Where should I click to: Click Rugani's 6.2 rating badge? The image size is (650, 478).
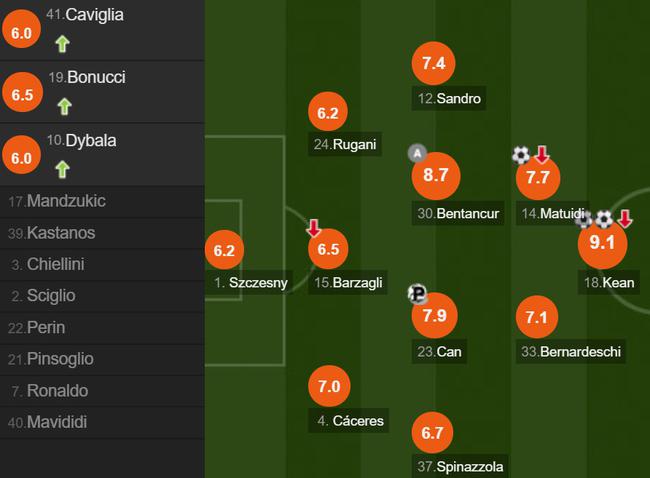point(329,114)
